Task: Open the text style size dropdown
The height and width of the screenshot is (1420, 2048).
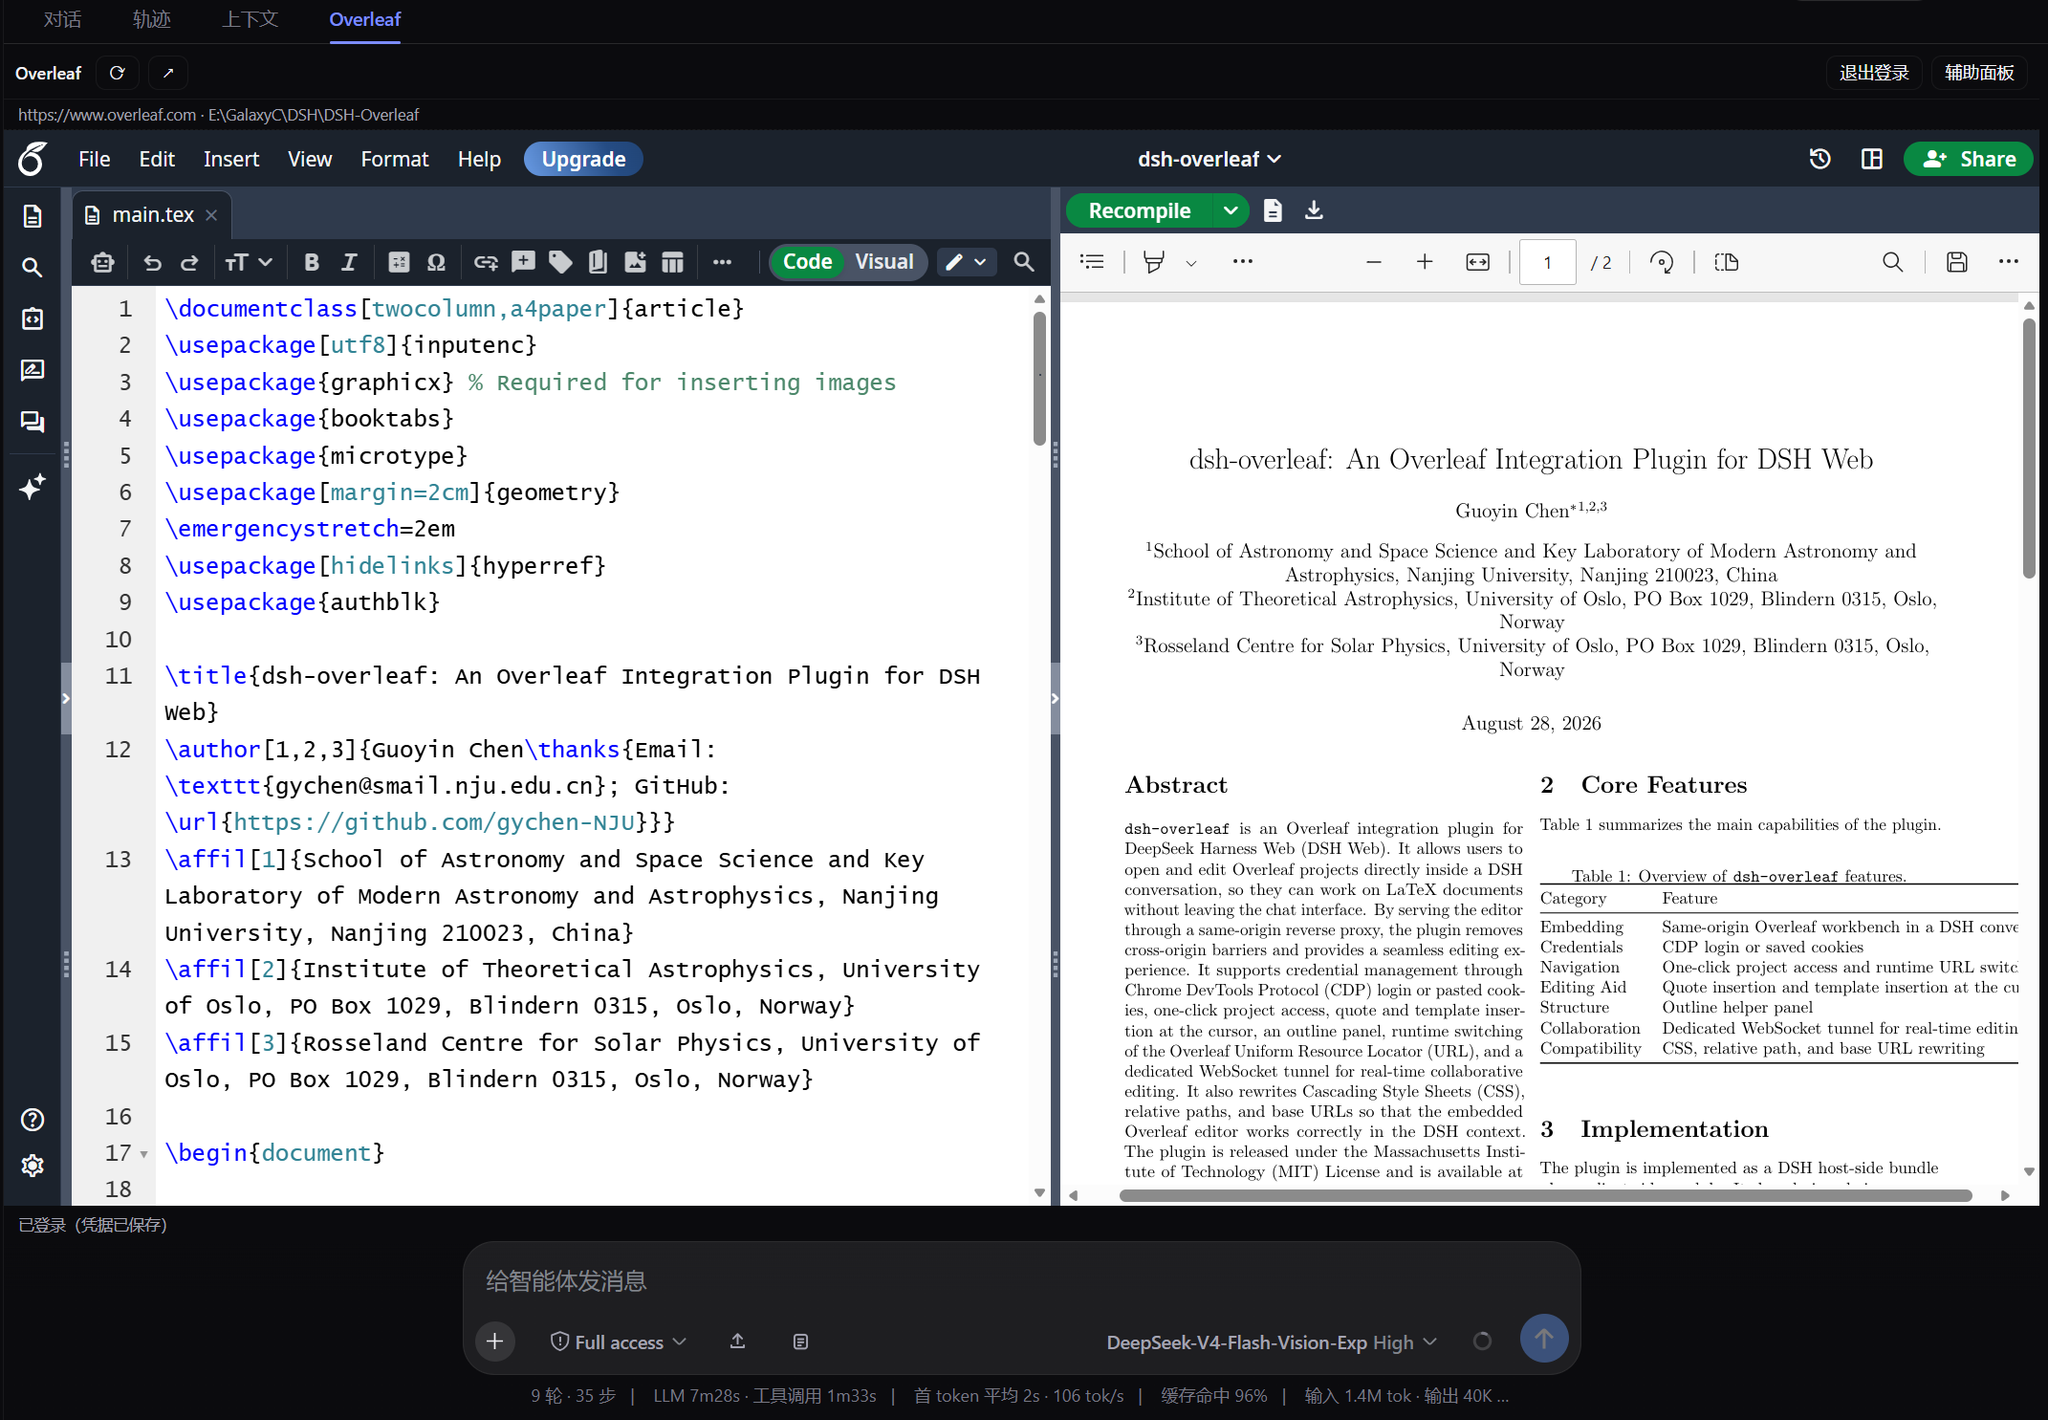Action: [x=248, y=262]
